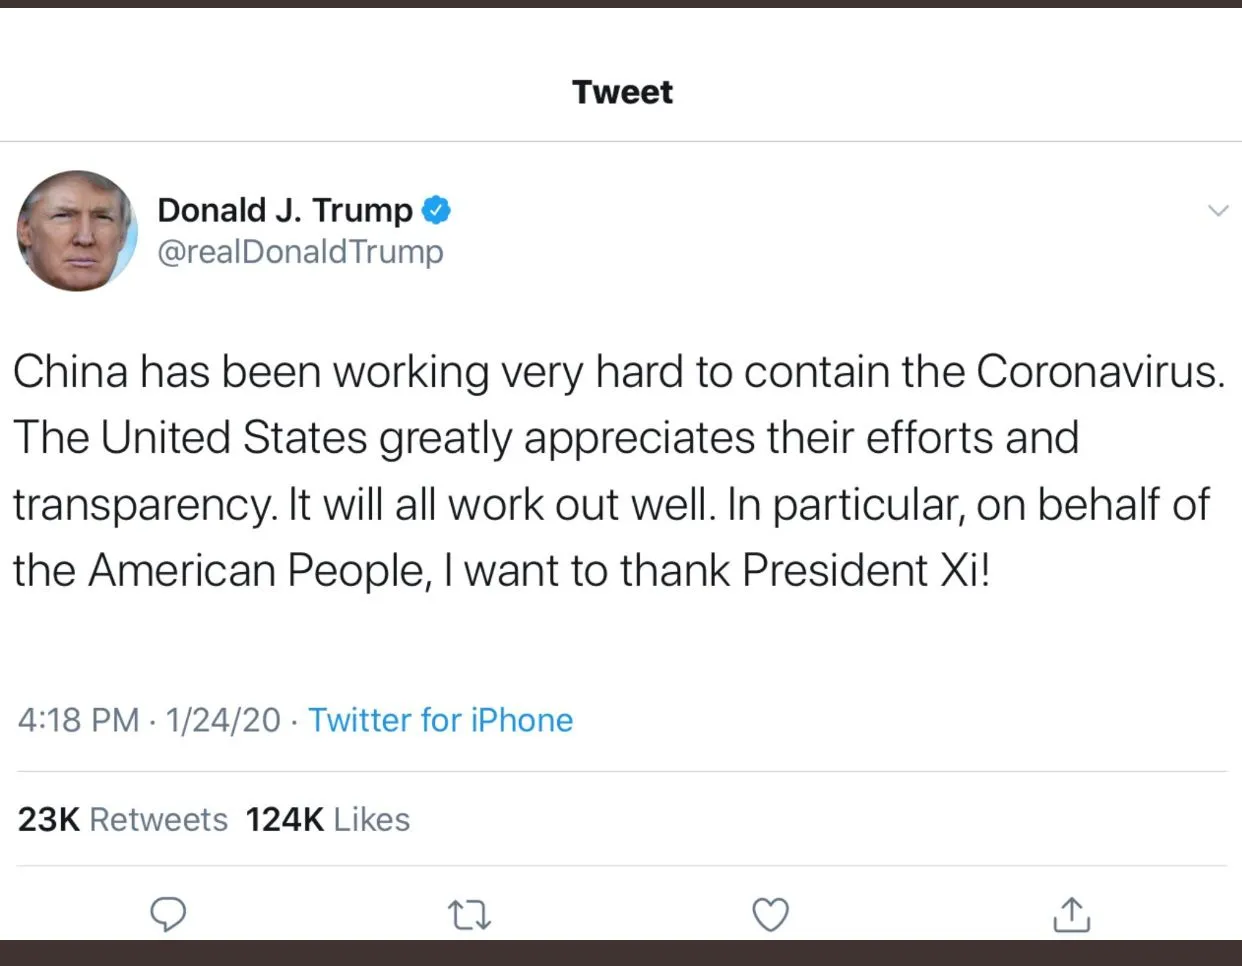Click the 4:18 PM timestamp
This screenshot has width=1242, height=966.
[78, 720]
